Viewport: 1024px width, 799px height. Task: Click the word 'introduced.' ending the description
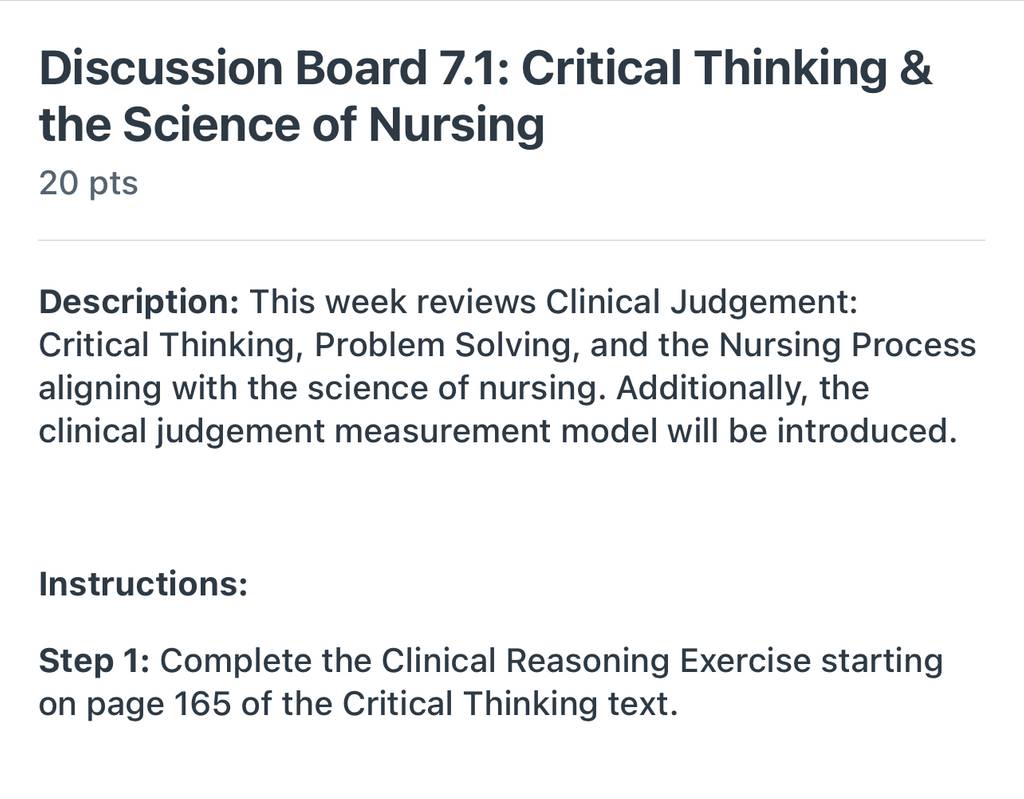click(867, 431)
